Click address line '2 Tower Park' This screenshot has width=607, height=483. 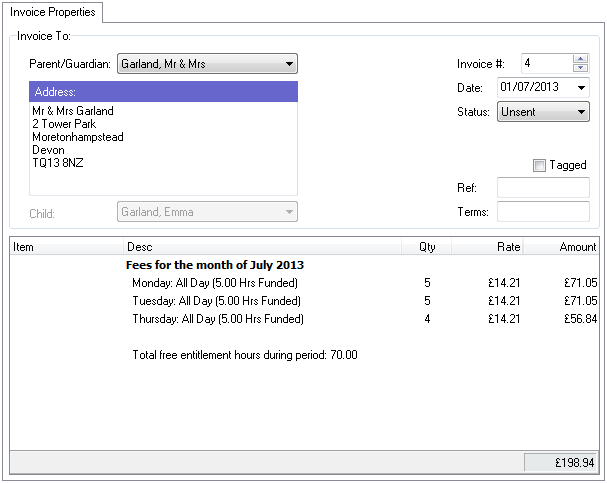[x=64, y=124]
